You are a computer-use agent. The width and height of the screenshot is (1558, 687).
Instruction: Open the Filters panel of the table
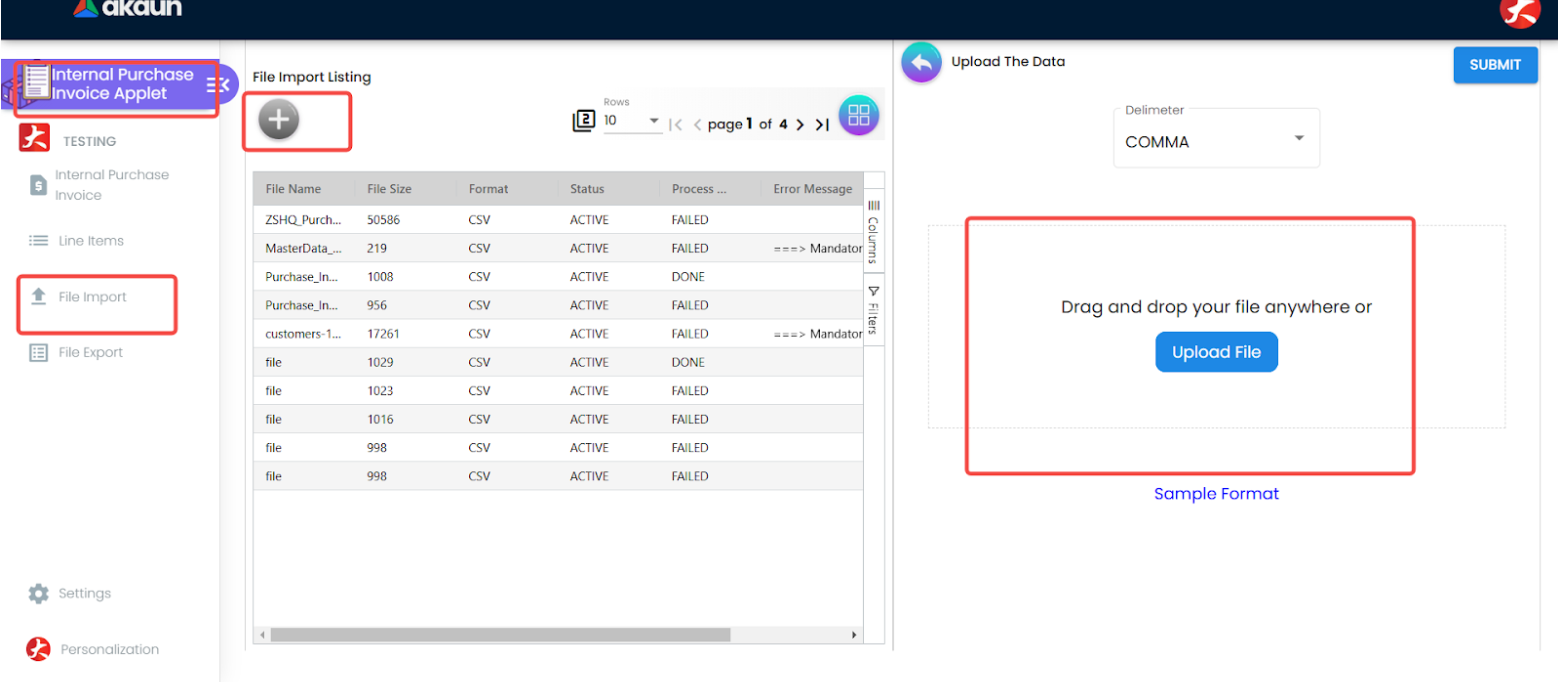pyautogui.click(x=874, y=313)
